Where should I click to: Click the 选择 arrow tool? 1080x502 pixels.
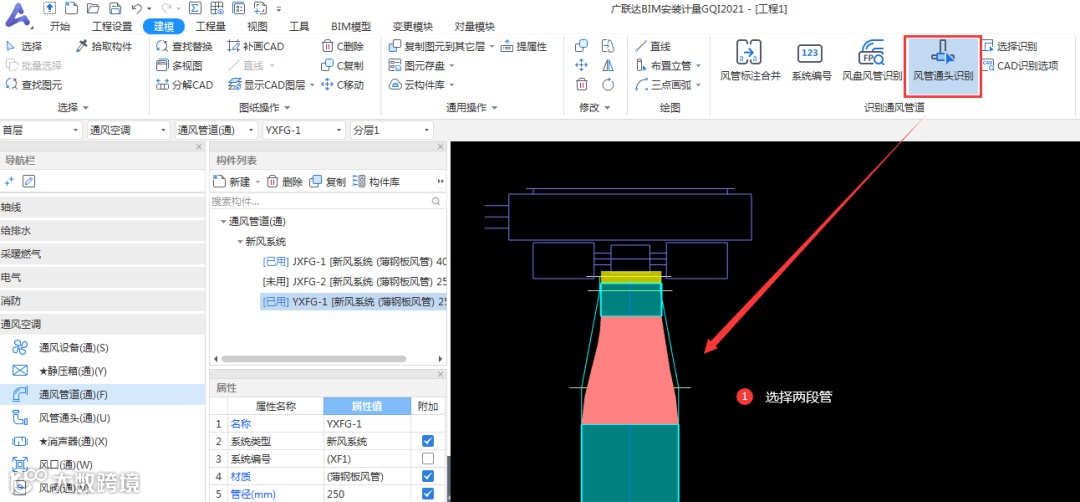tap(23, 46)
